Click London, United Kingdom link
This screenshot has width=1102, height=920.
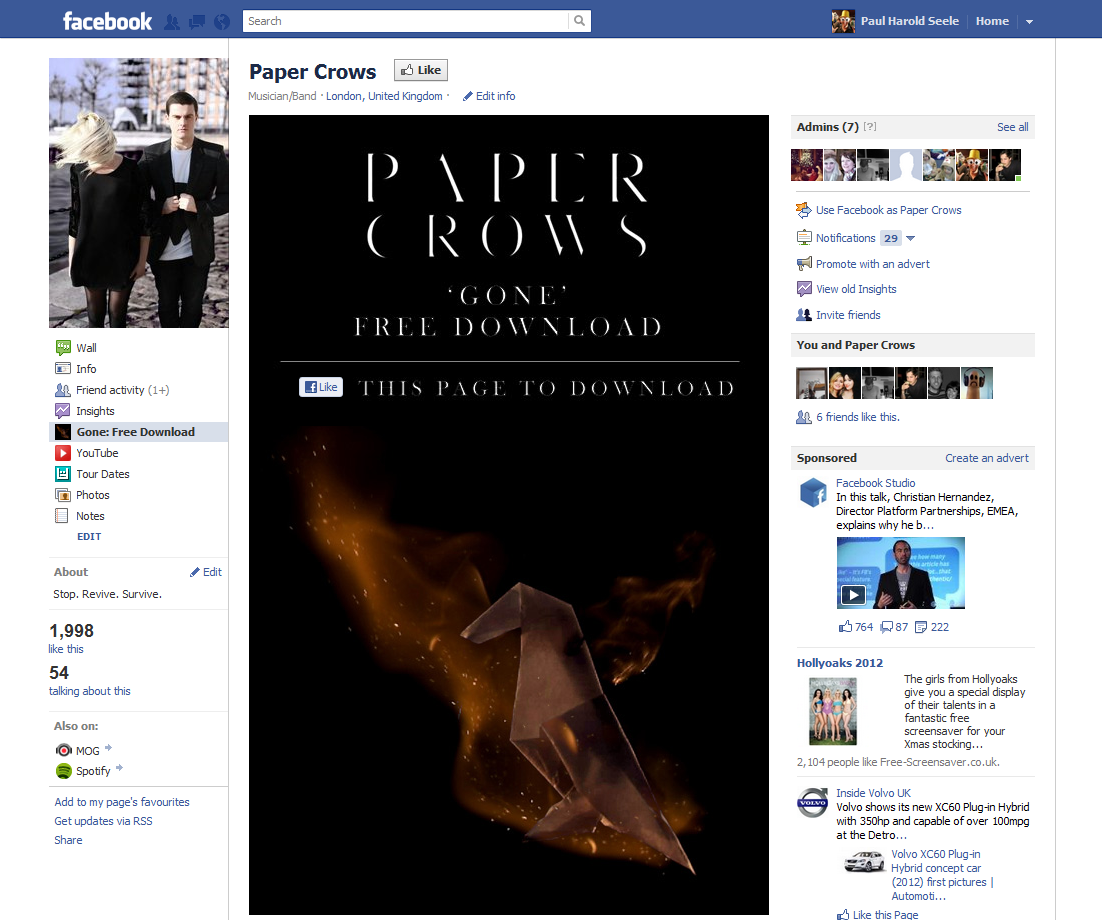pyautogui.click(x=384, y=96)
